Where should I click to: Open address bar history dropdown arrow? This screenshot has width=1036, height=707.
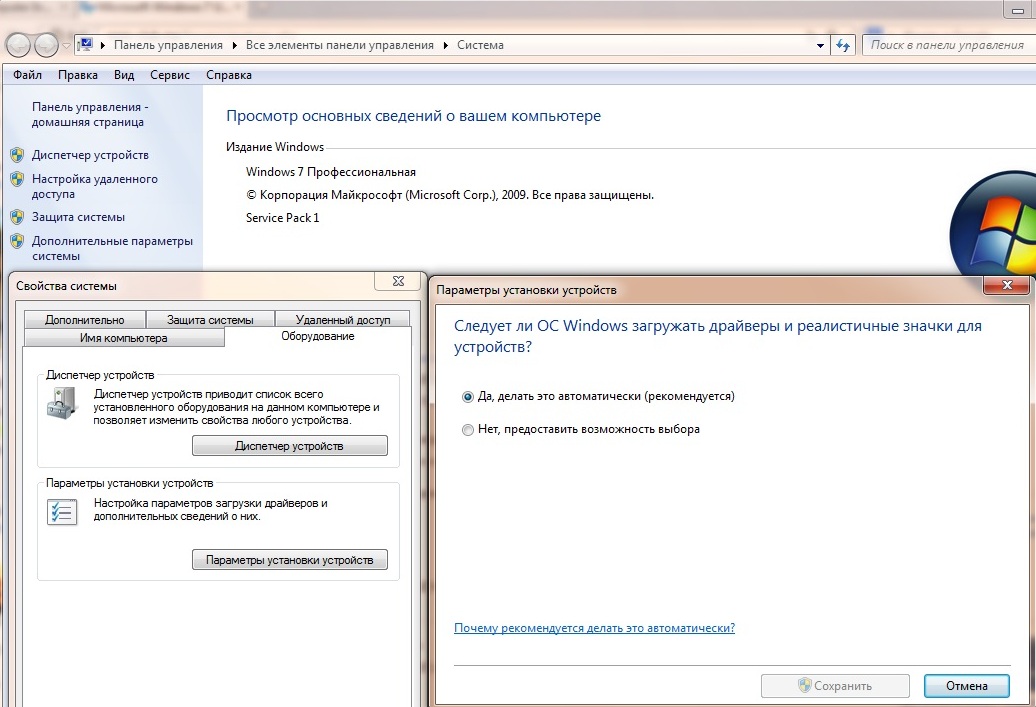820,45
